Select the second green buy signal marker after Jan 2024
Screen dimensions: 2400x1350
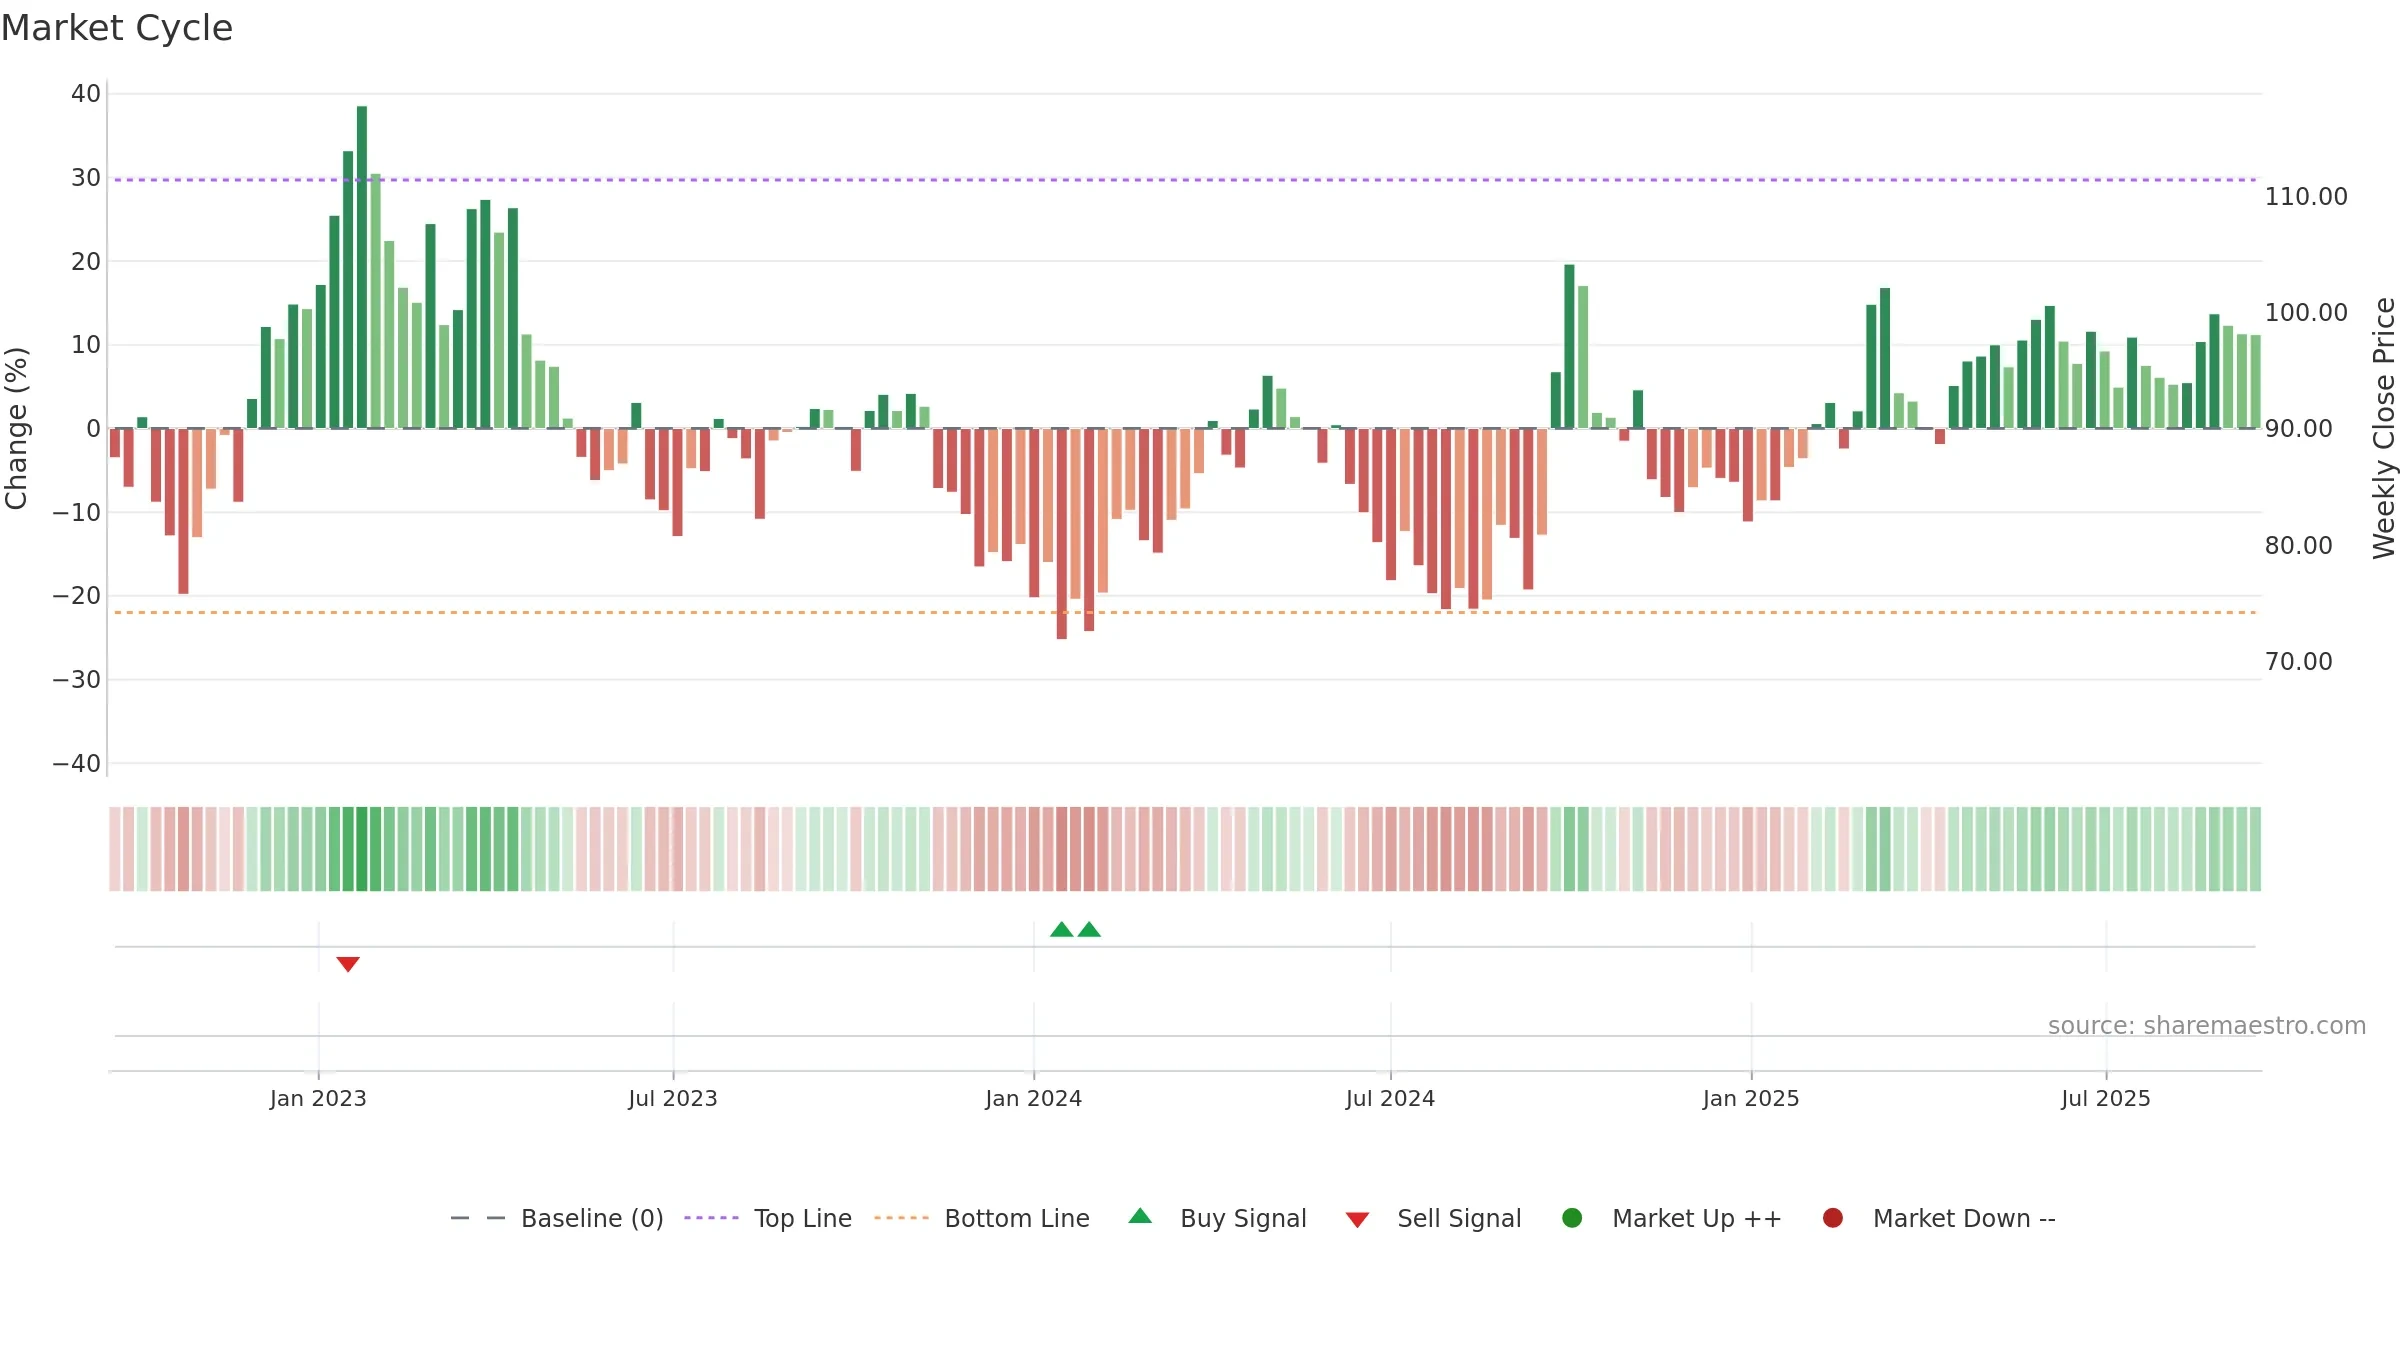1089,930
